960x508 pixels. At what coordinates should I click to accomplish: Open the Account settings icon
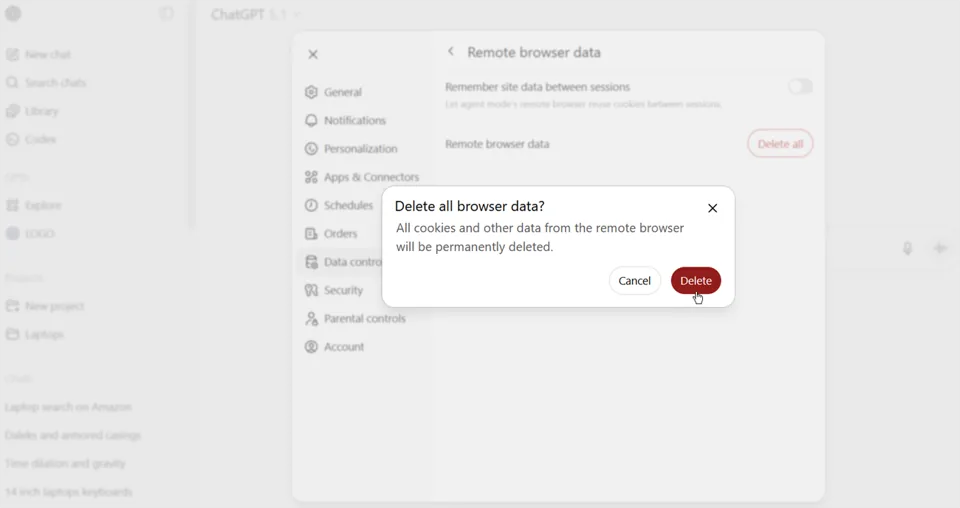[311, 347]
